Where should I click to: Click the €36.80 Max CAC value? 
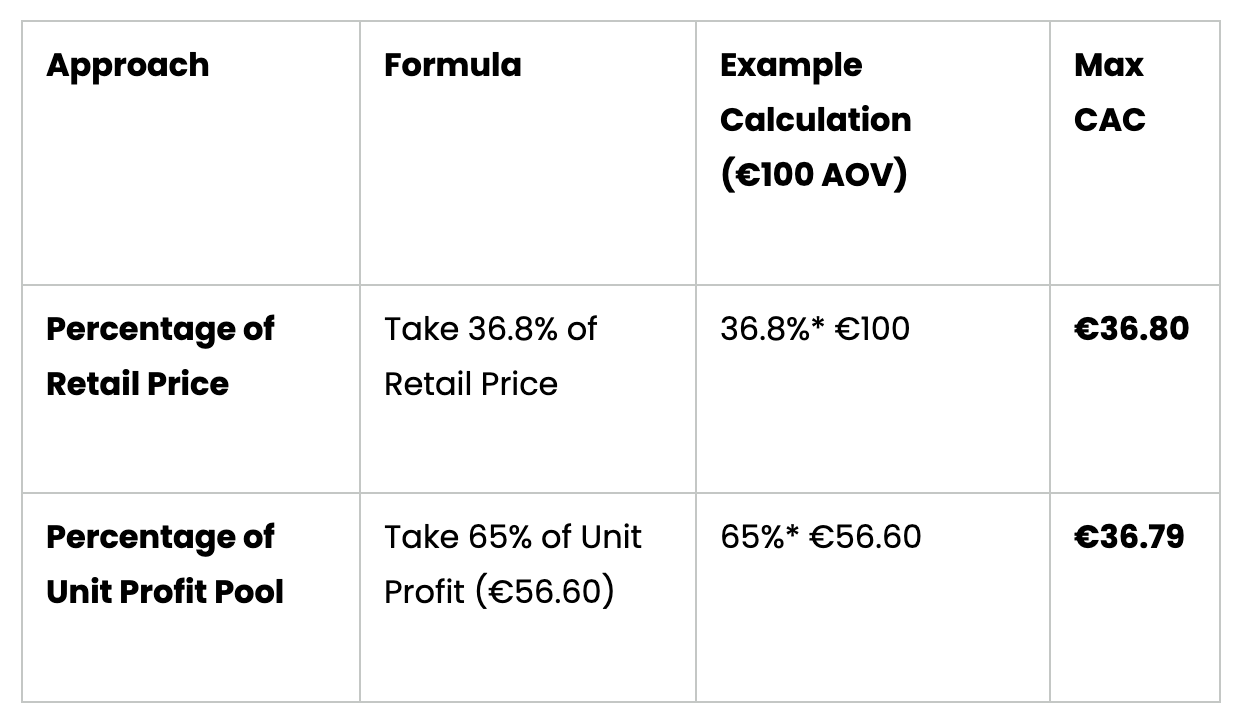click(1131, 329)
